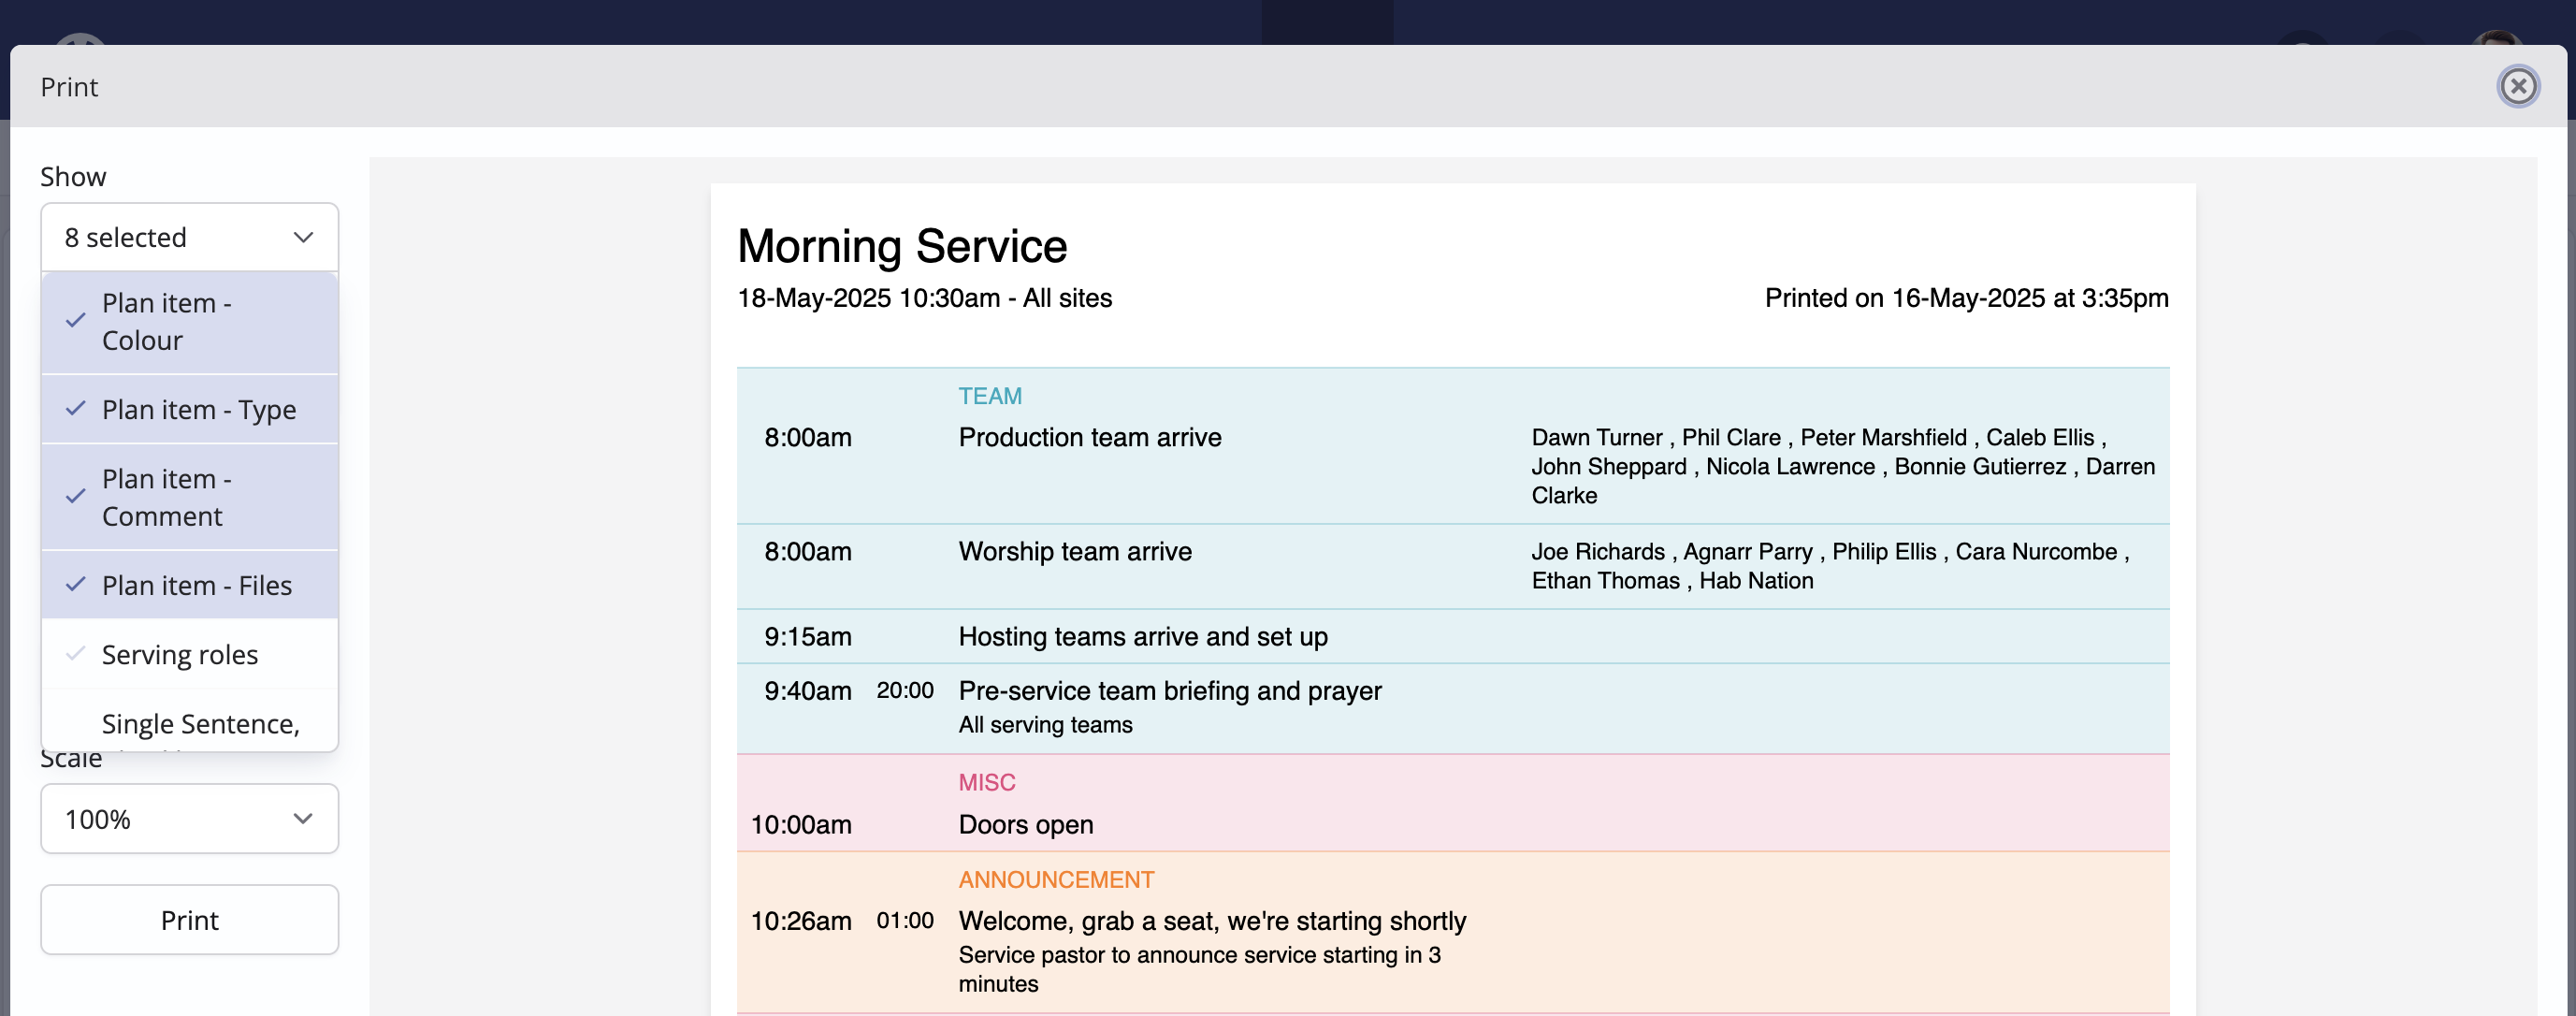Click the 'Worship team arrive' item

coord(1075,551)
